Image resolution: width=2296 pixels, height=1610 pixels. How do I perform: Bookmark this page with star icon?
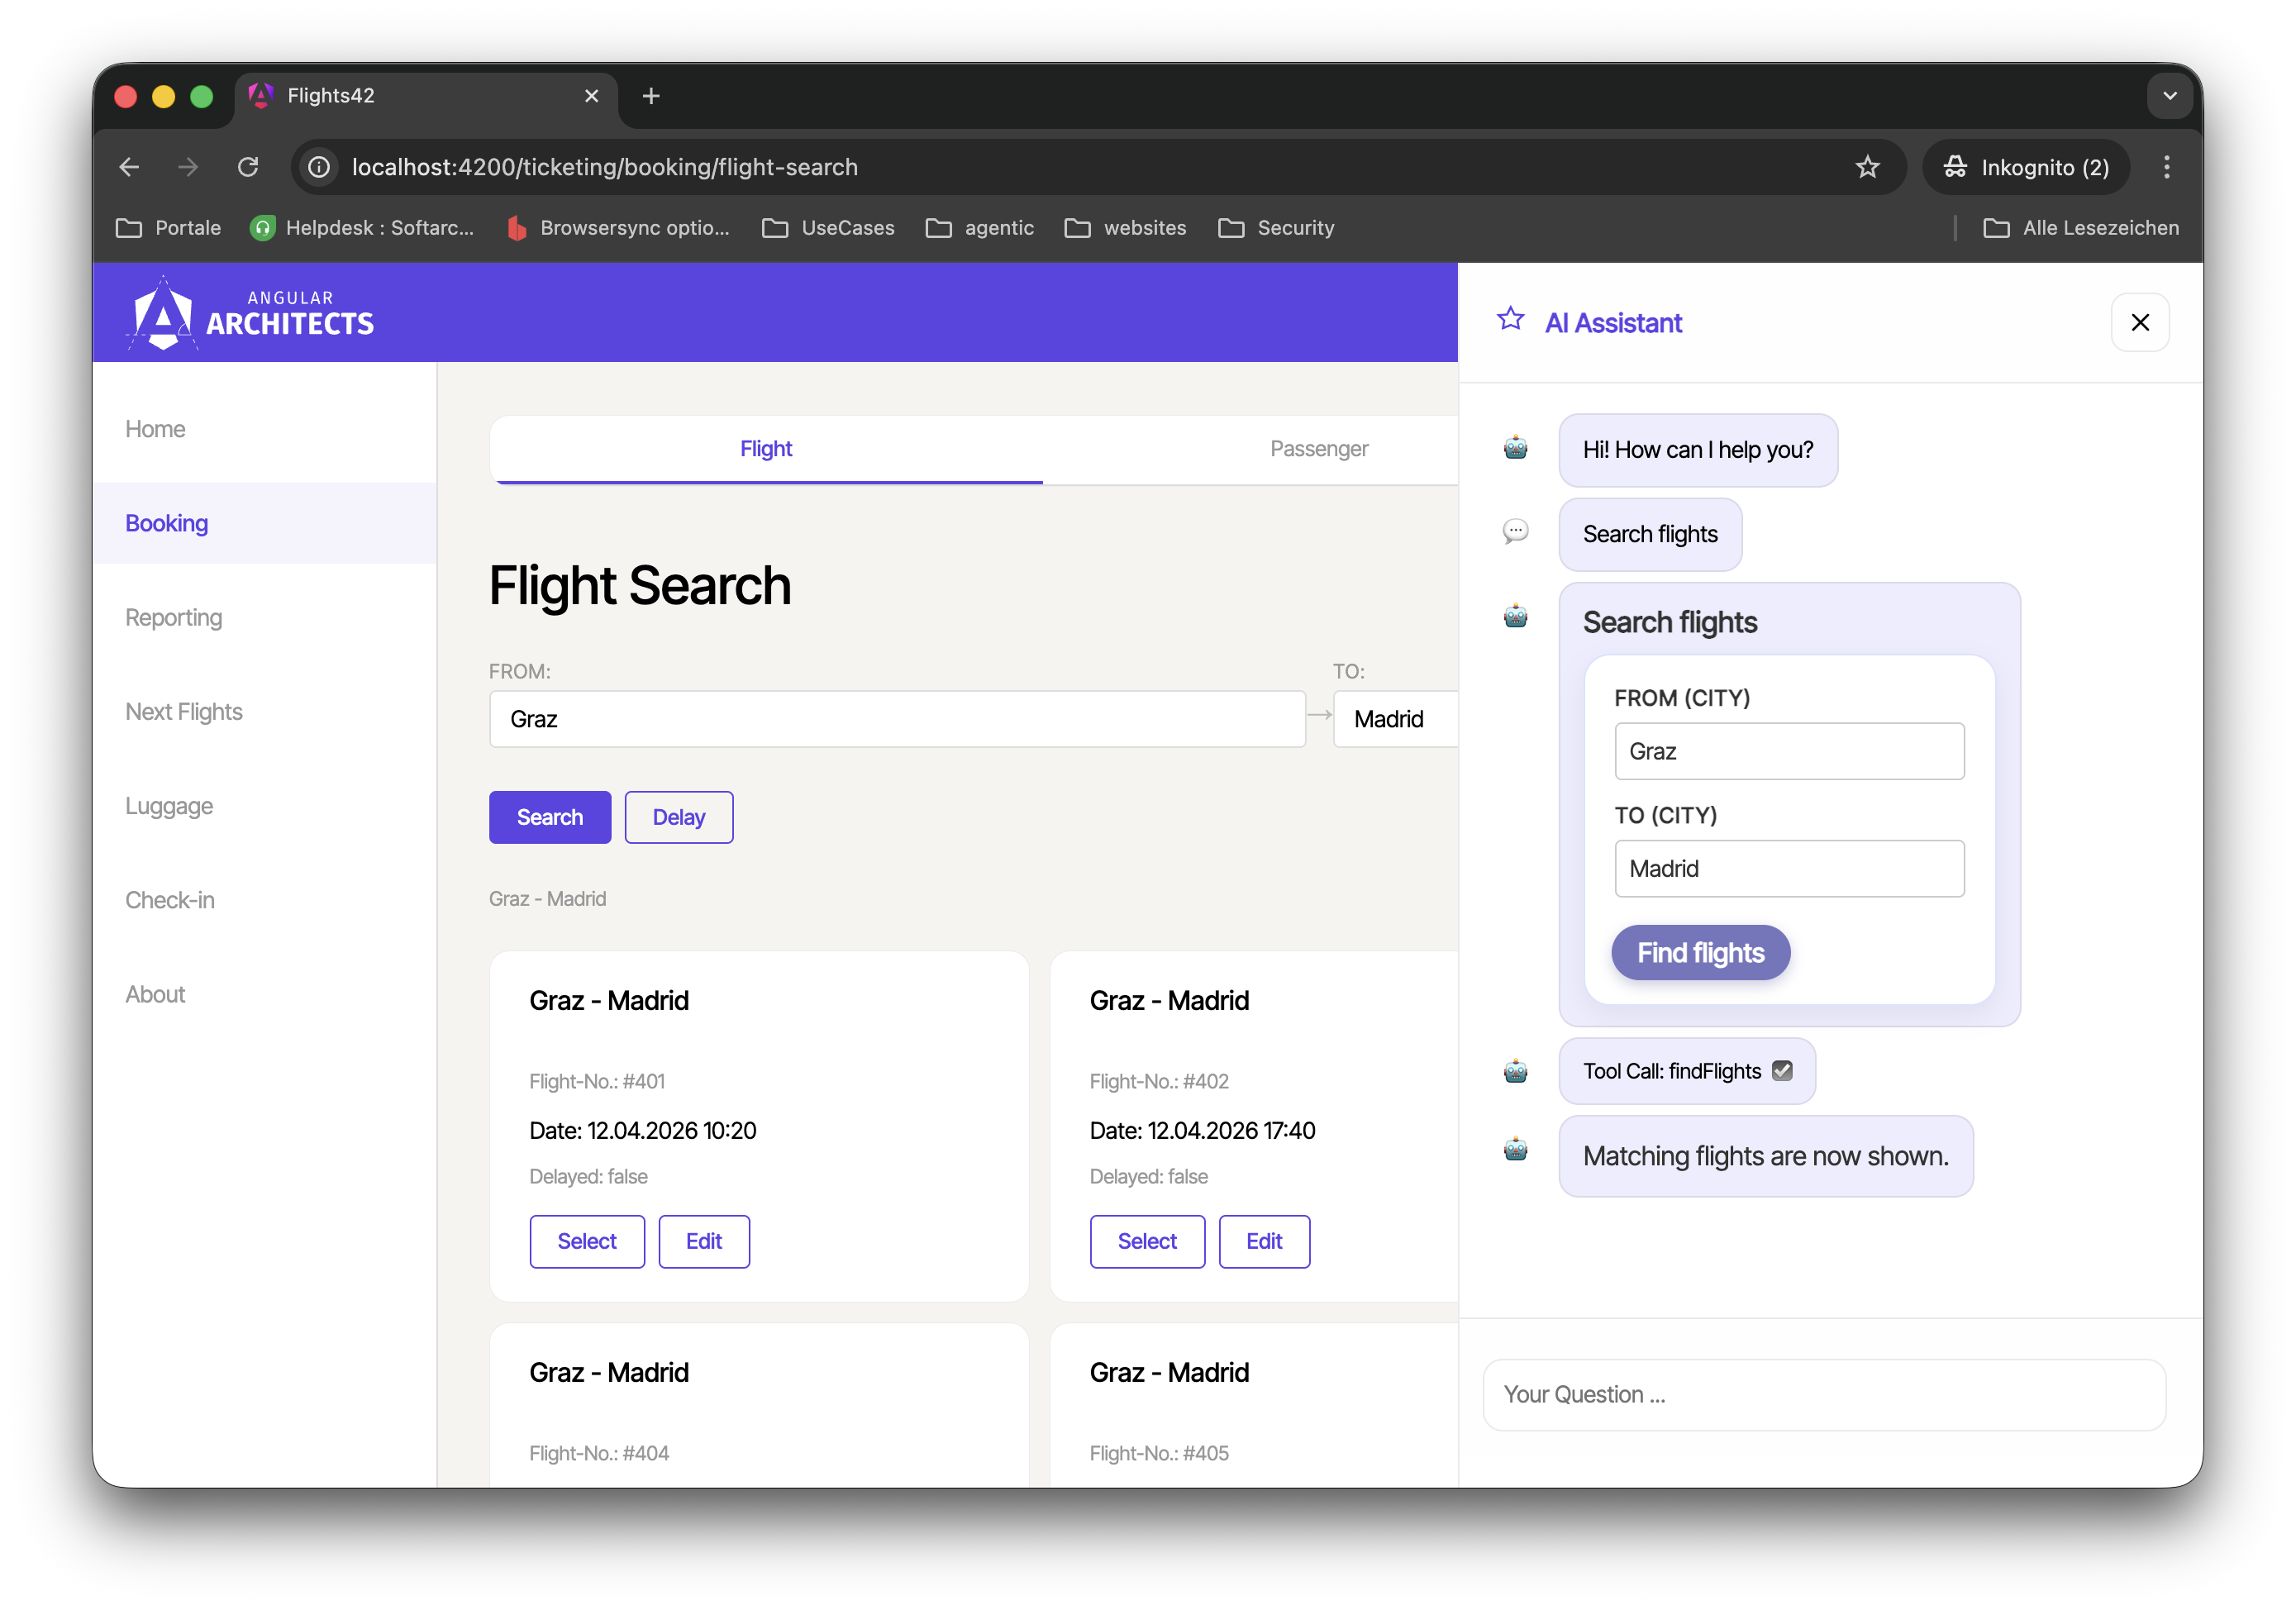1867,167
